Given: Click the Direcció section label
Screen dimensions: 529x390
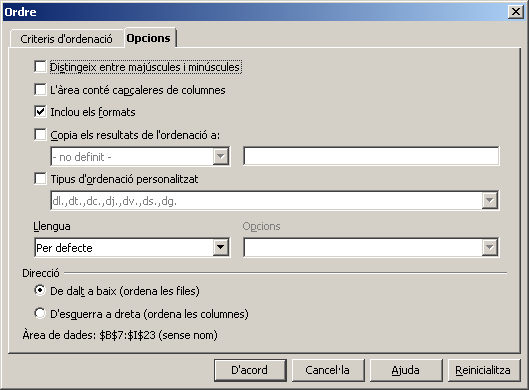Looking at the screenshot, I should pyautogui.click(x=41, y=273).
